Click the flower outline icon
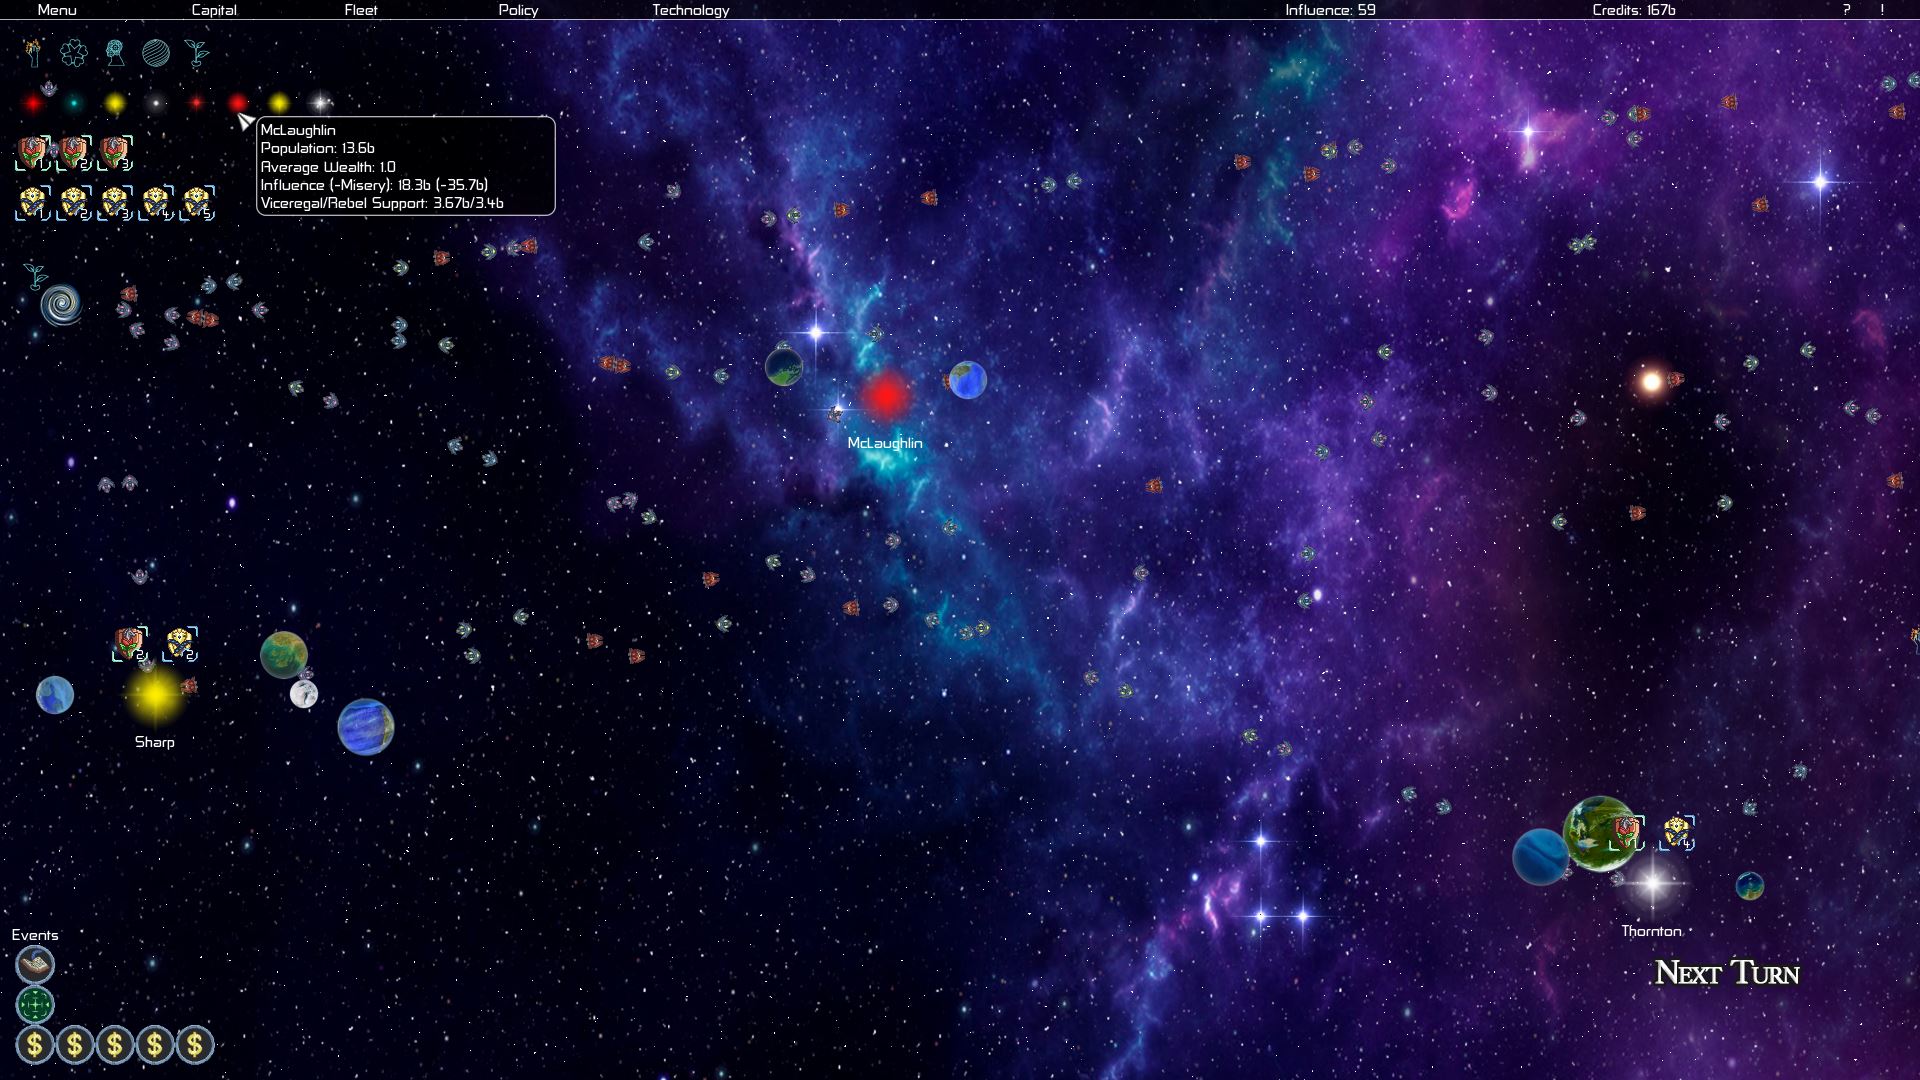The image size is (1920, 1080). coord(73,53)
